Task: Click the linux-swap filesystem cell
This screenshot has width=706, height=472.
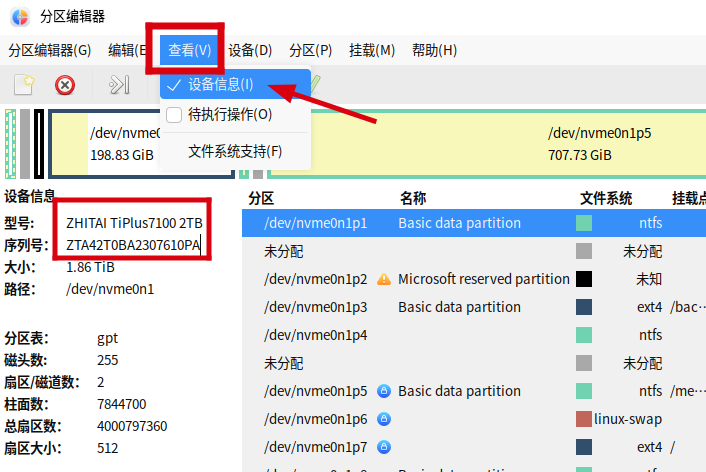Action: pyautogui.click(x=628, y=419)
